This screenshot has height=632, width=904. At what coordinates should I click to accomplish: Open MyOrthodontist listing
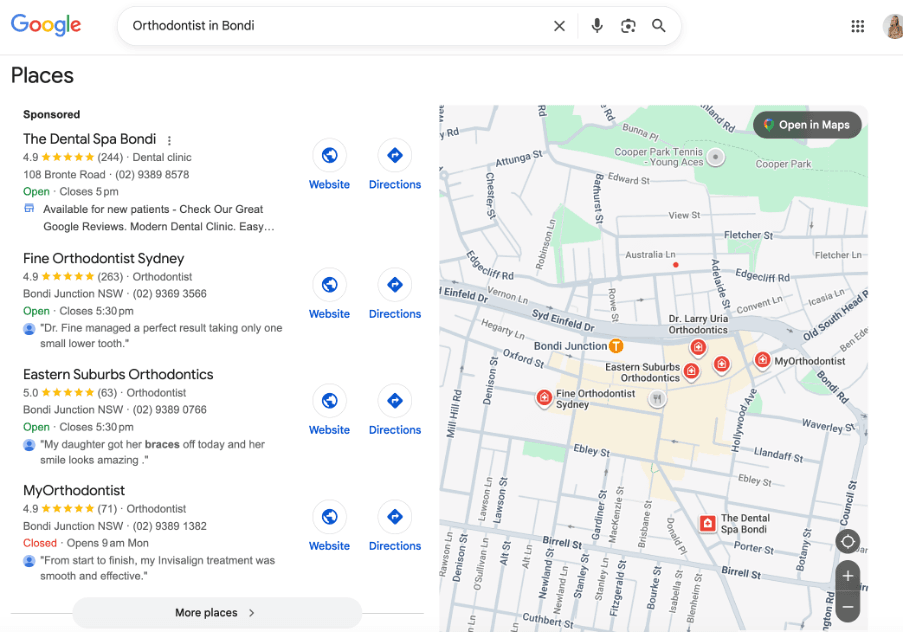(74, 490)
